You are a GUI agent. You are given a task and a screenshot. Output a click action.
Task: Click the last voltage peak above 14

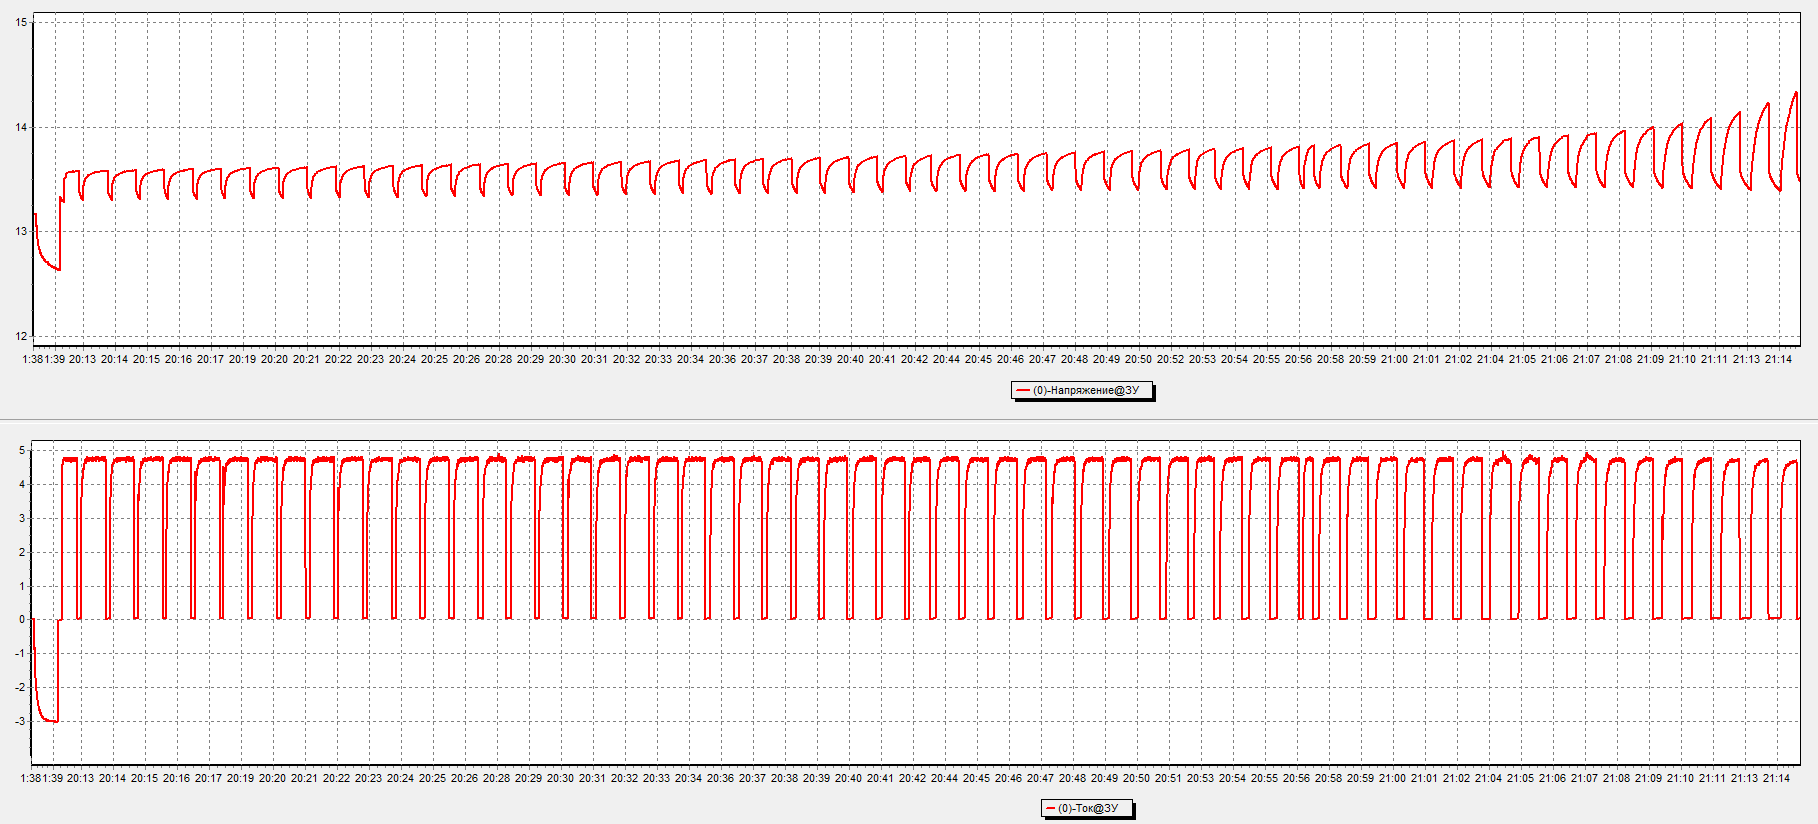[x=1795, y=94]
